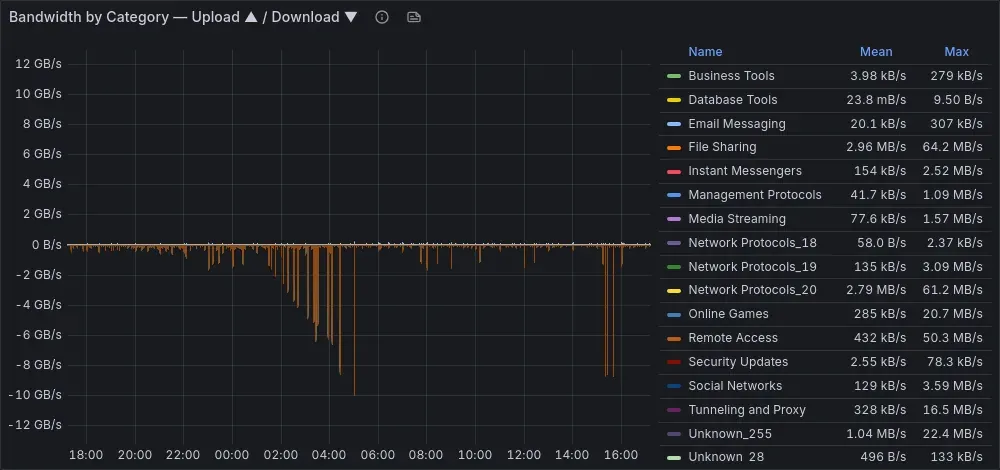Click the 12 GB/s y-axis label

click(x=39, y=64)
